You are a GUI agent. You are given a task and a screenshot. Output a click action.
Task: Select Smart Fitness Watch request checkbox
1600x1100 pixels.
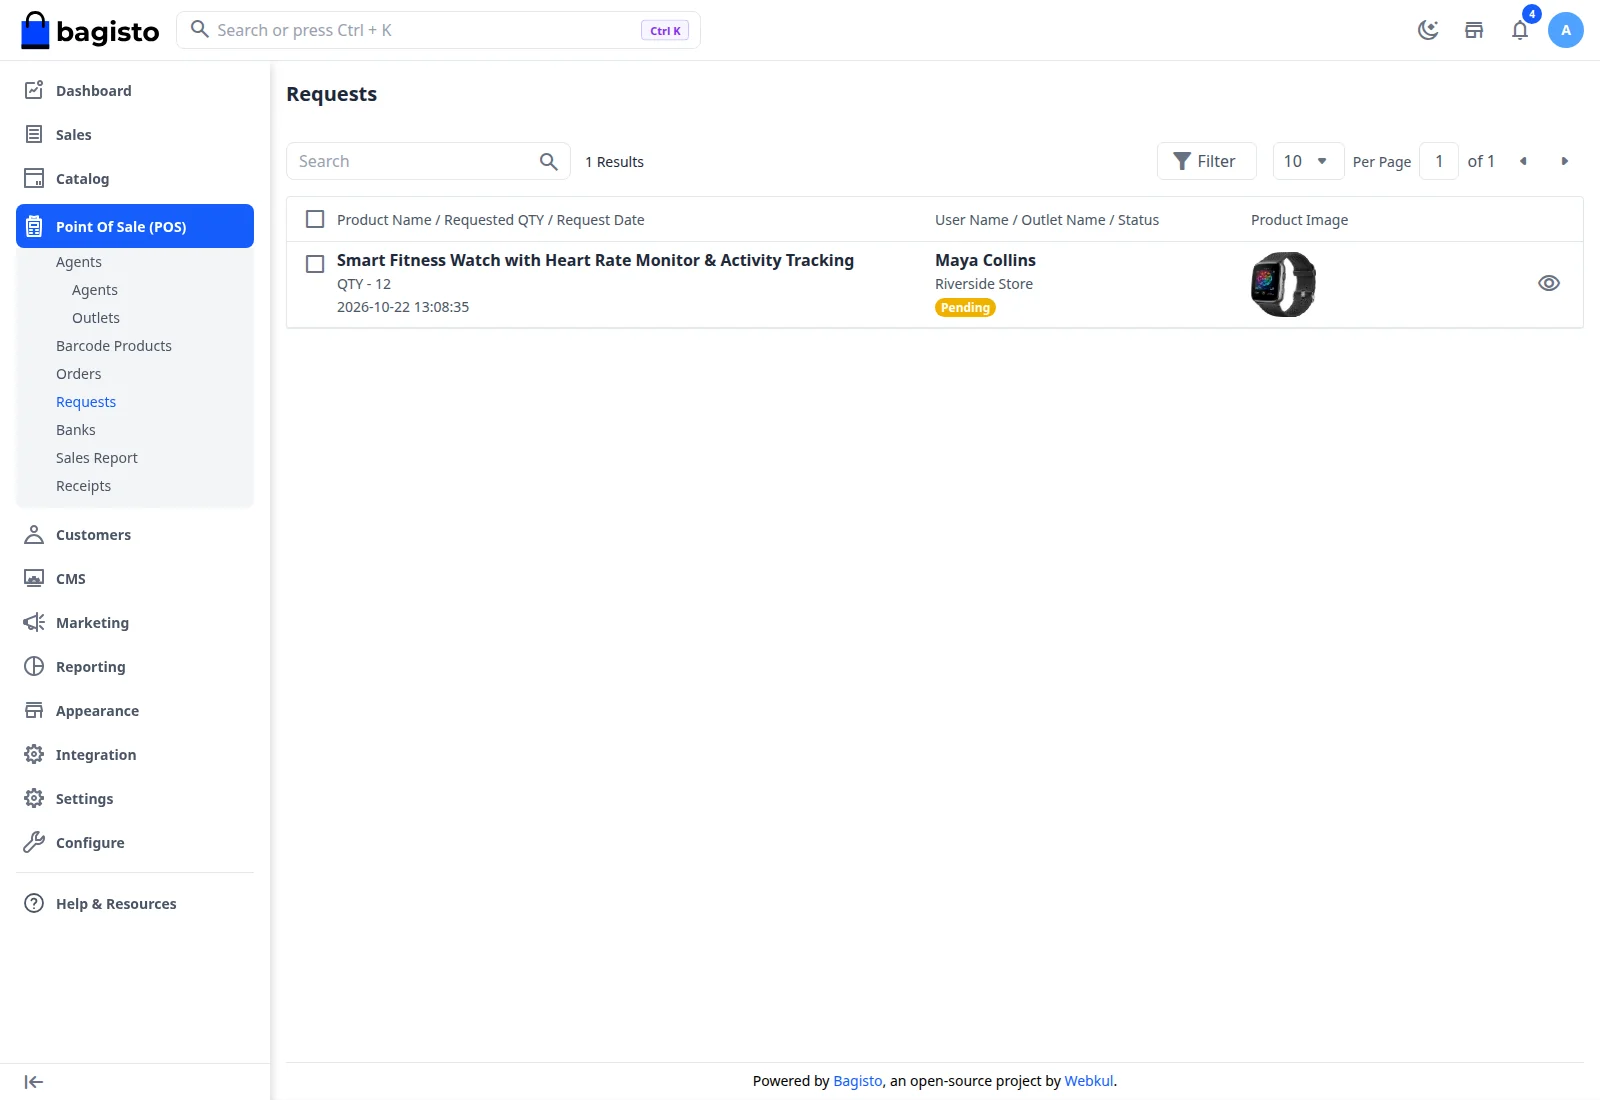315,264
